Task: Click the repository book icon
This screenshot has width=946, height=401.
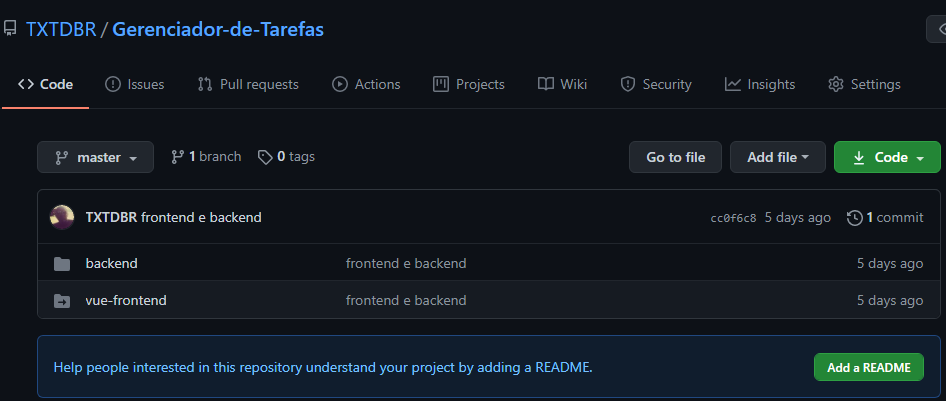Action: pyautogui.click(x=9, y=28)
